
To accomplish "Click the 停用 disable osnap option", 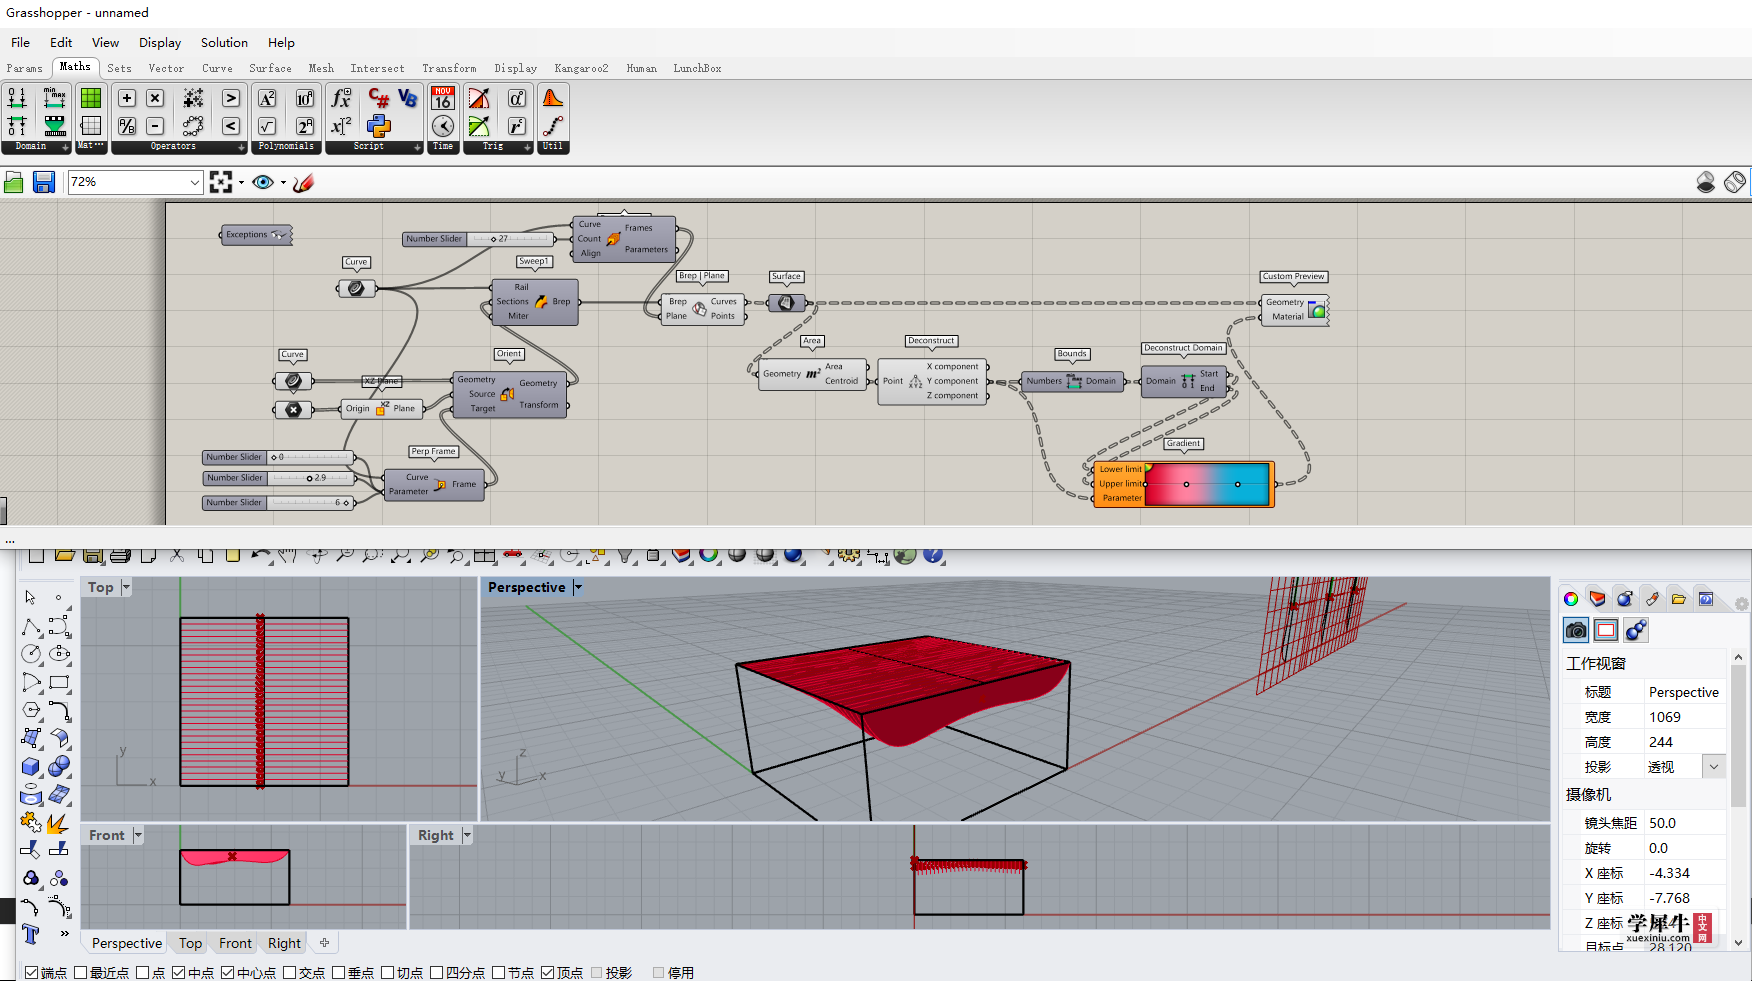I will pos(673,972).
